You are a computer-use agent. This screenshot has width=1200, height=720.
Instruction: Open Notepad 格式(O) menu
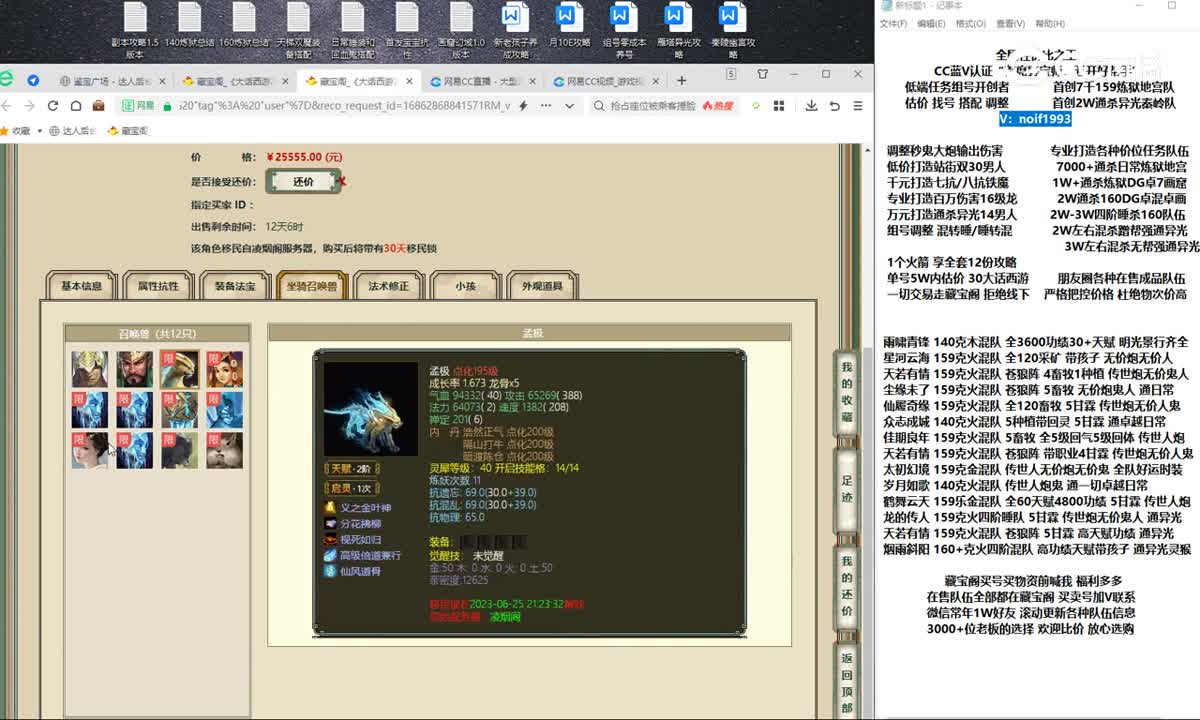[x=970, y=23]
